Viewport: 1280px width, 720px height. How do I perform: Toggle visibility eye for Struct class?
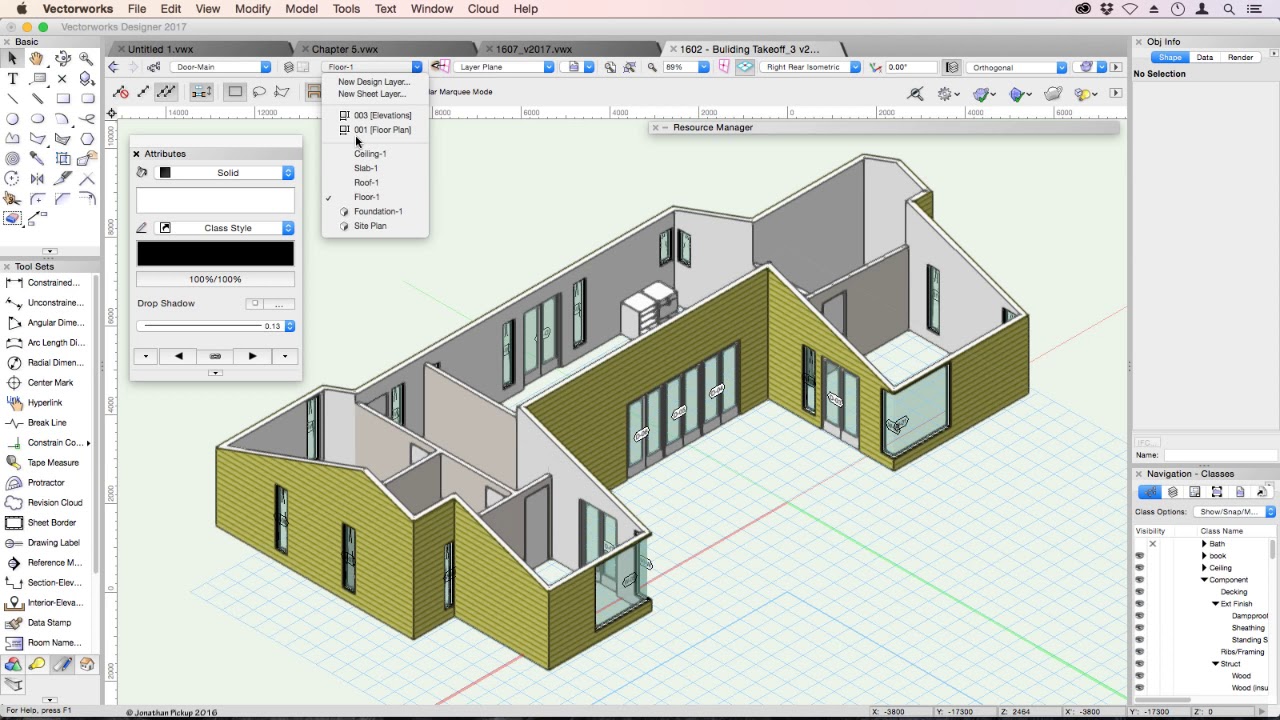pyautogui.click(x=1139, y=664)
